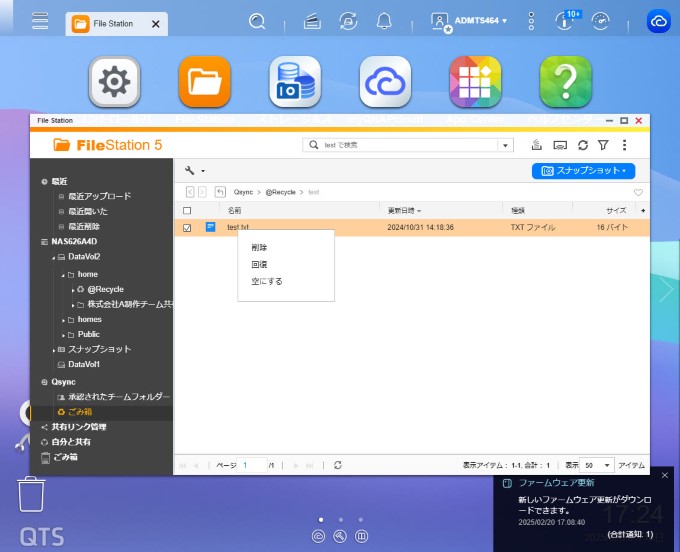Open the items-per-page 50 dropdown
Screen dimensions: 680x552
coord(597,465)
